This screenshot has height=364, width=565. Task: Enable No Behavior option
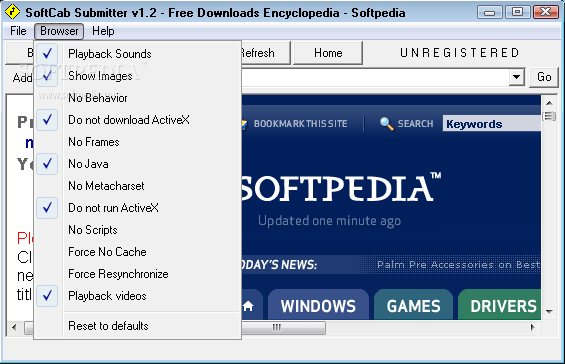click(138, 98)
